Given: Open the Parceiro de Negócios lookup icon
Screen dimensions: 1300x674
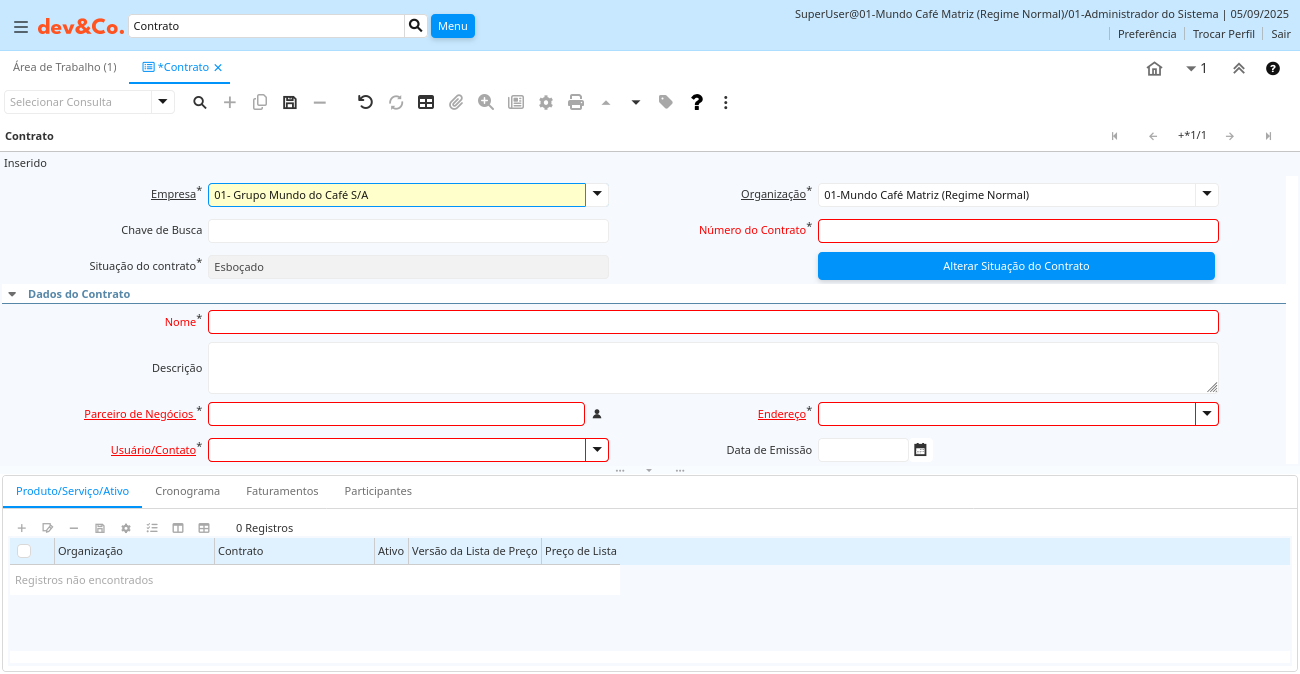Looking at the screenshot, I should (x=597, y=414).
